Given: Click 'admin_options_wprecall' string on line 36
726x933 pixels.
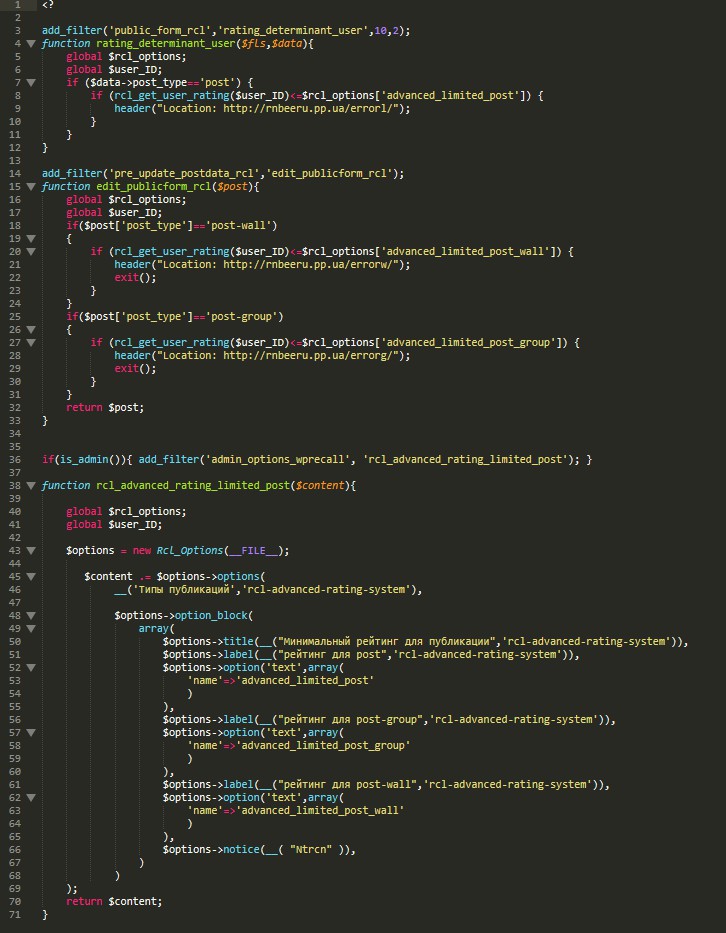Looking at the screenshot, I should point(278,459).
